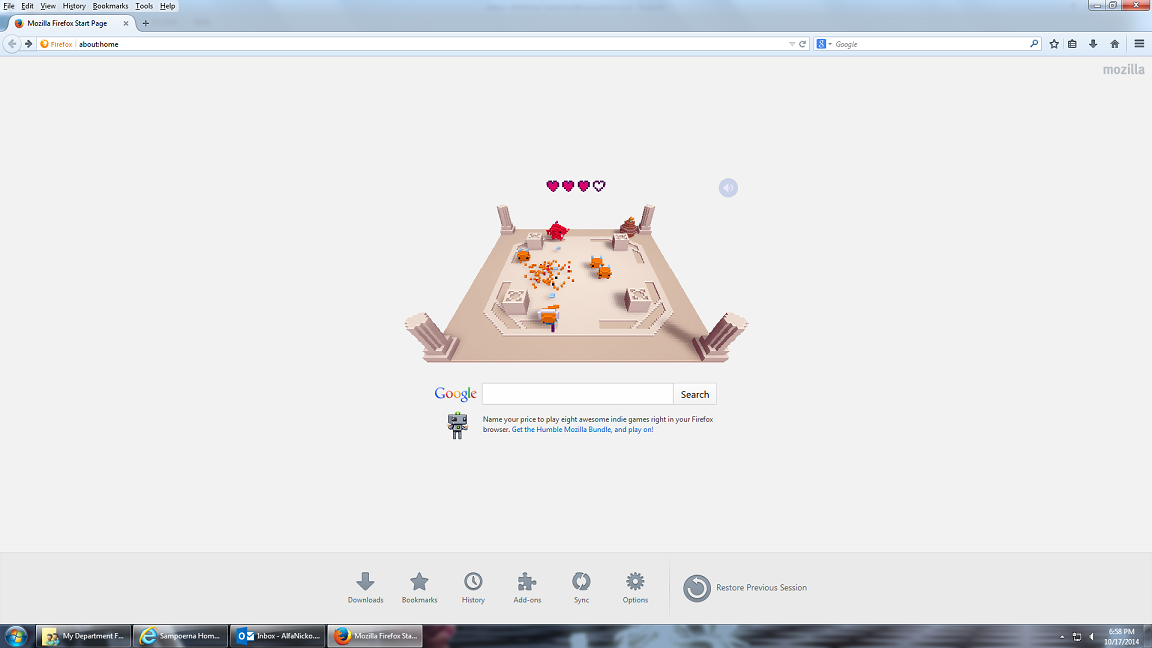Focus the Google search box on page

coord(577,395)
